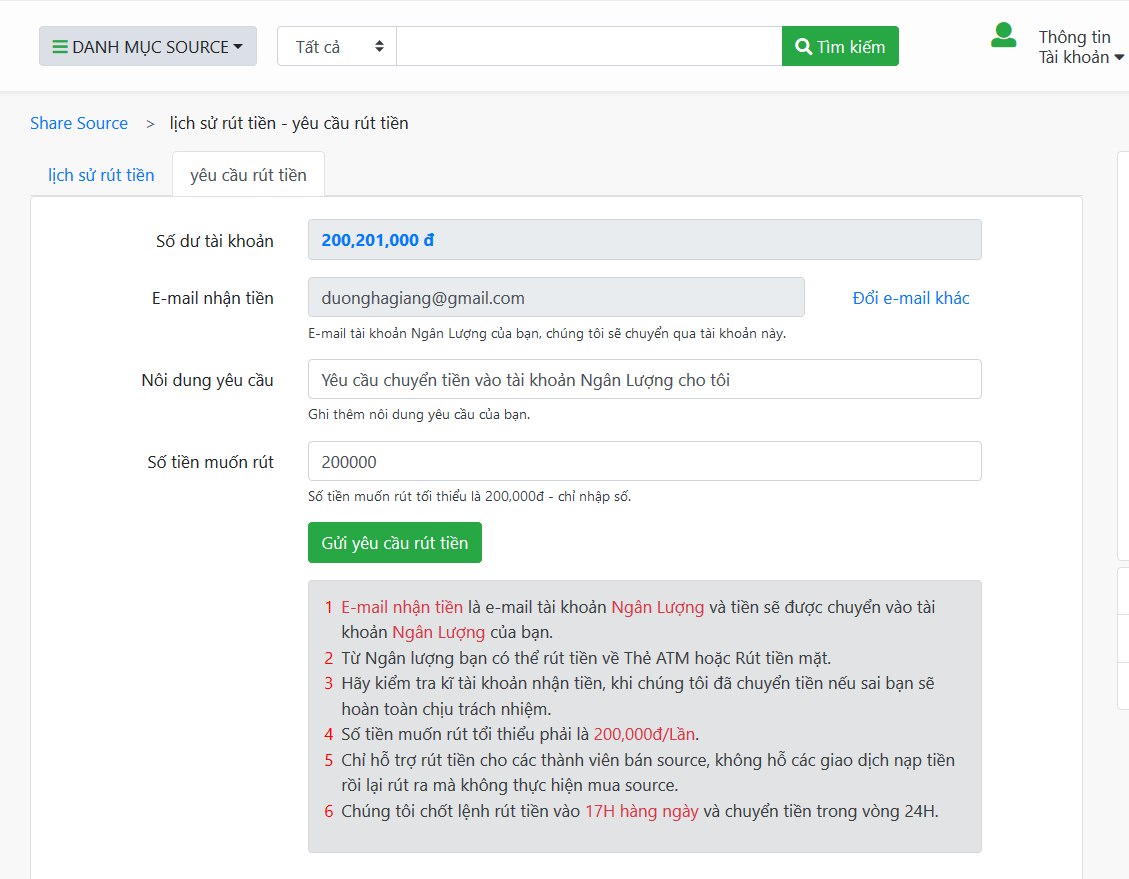Focus the search text box
1129x879 pixels.
point(589,46)
